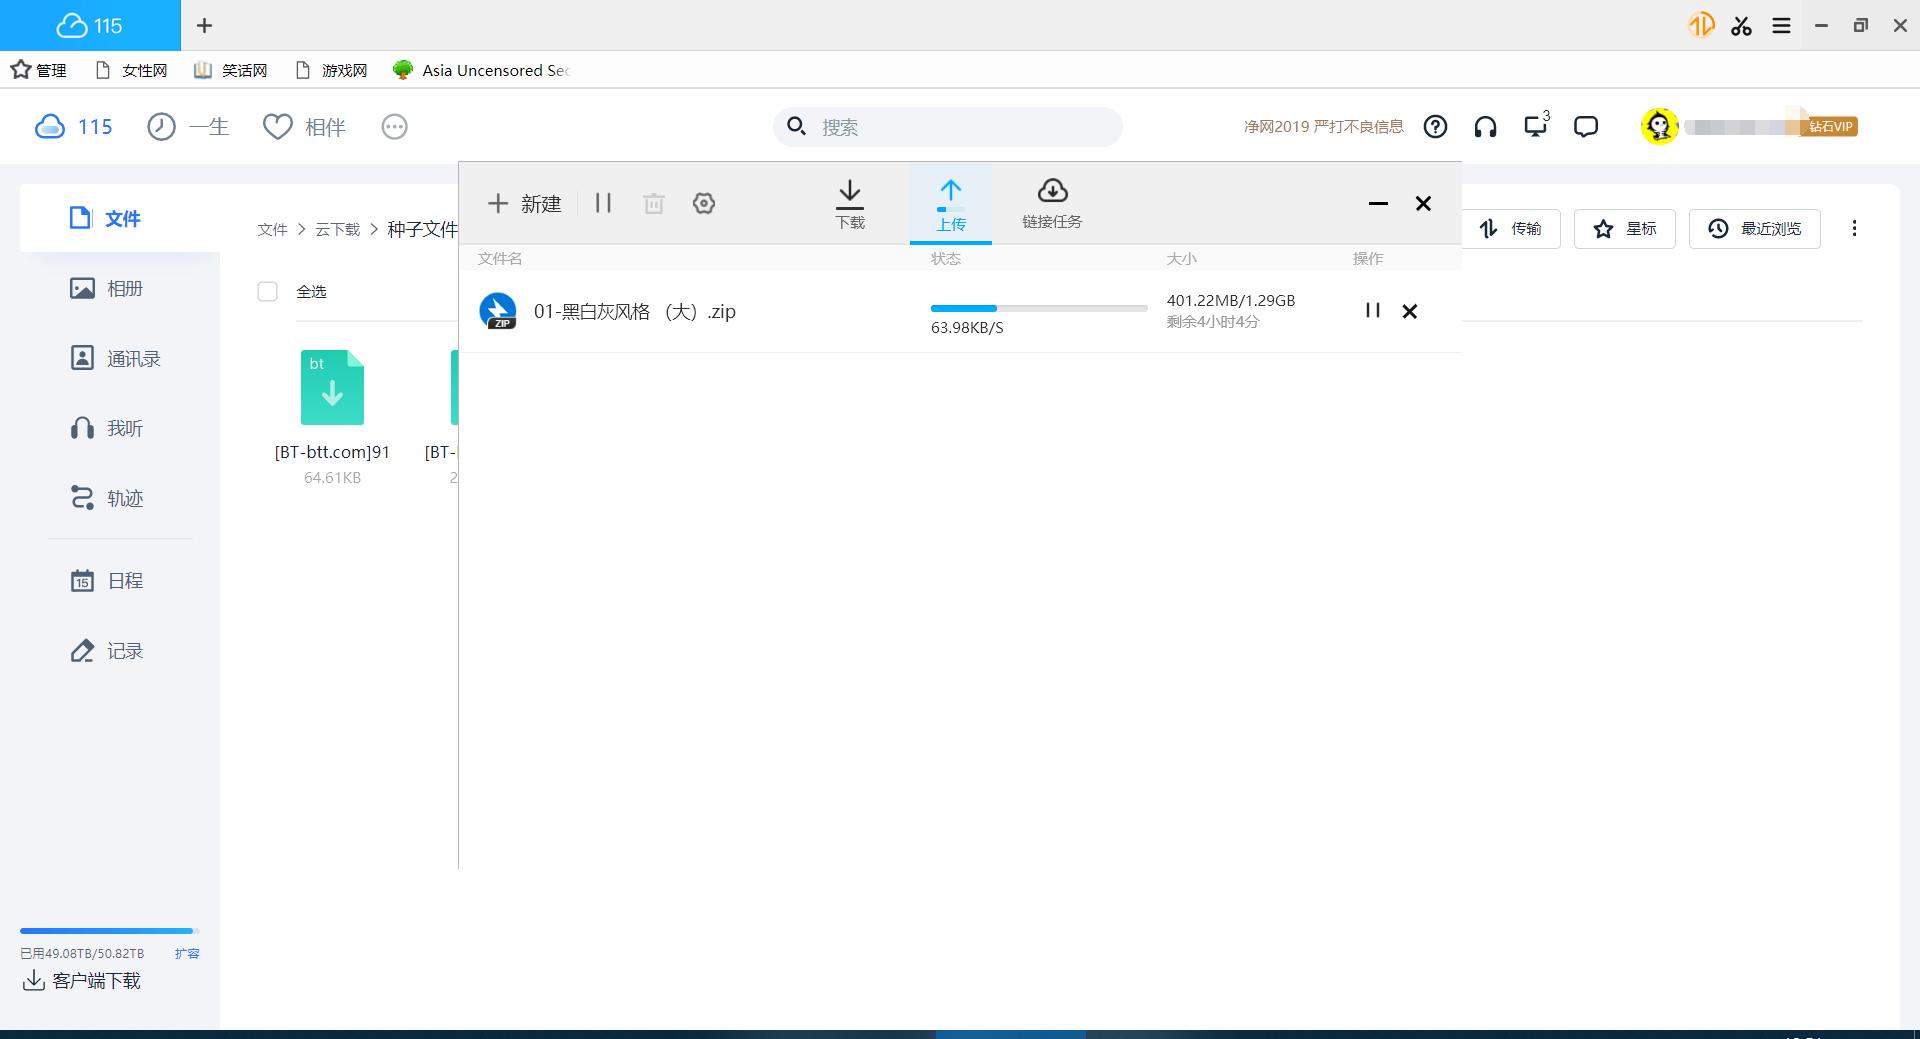Switch to the 链接任务 link tasks tab
Viewport: 1920px width, 1039px height.
point(1052,204)
